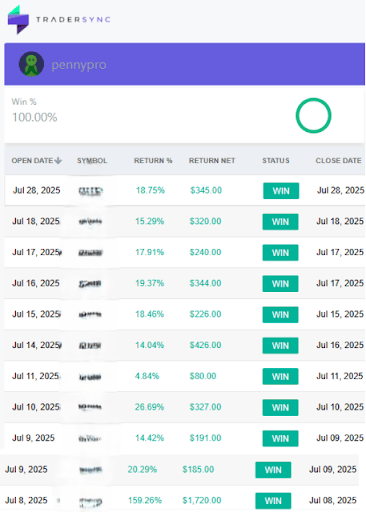Click the green win percentage ring
The image size is (366, 512).
point(313,115)
